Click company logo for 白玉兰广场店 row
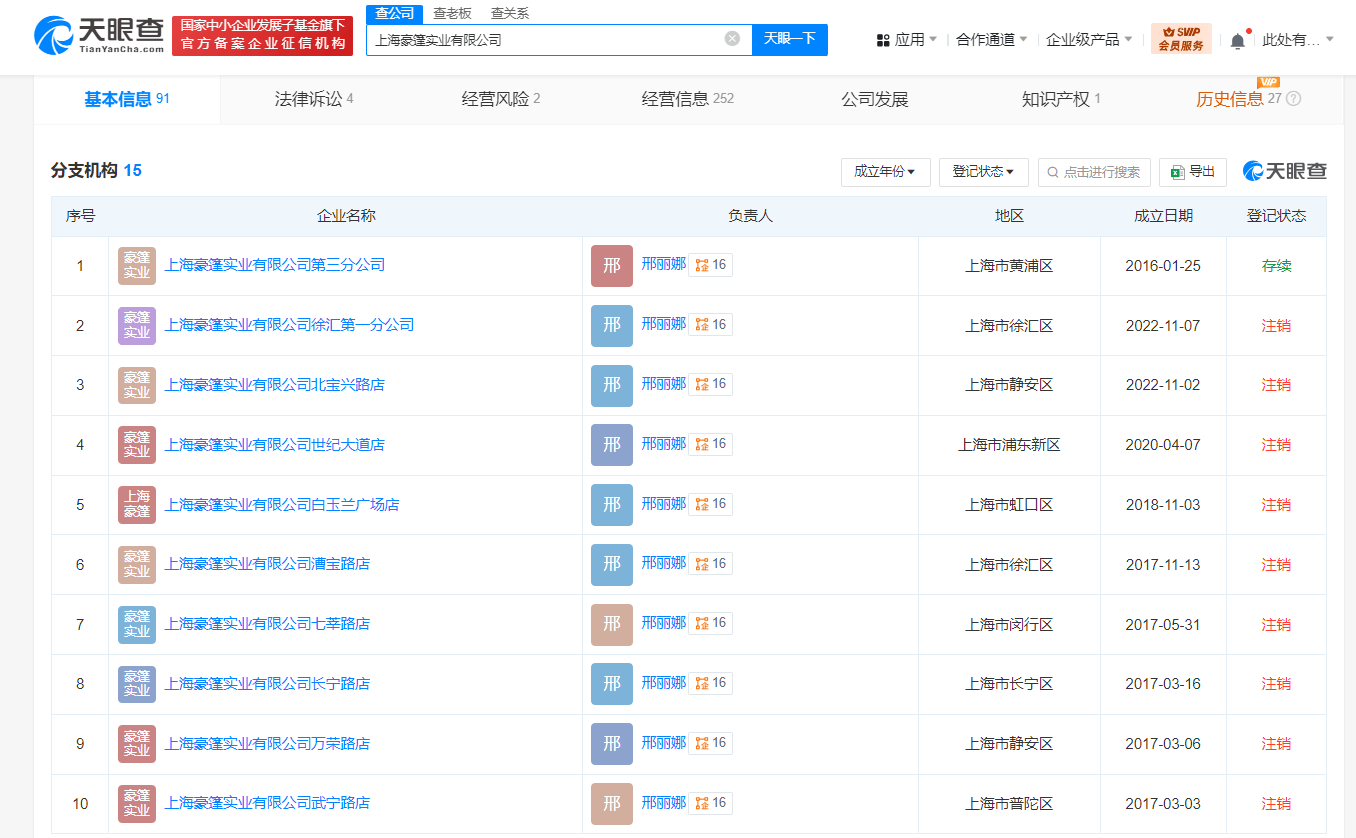The image size is (1356, 838). (137, 505)
